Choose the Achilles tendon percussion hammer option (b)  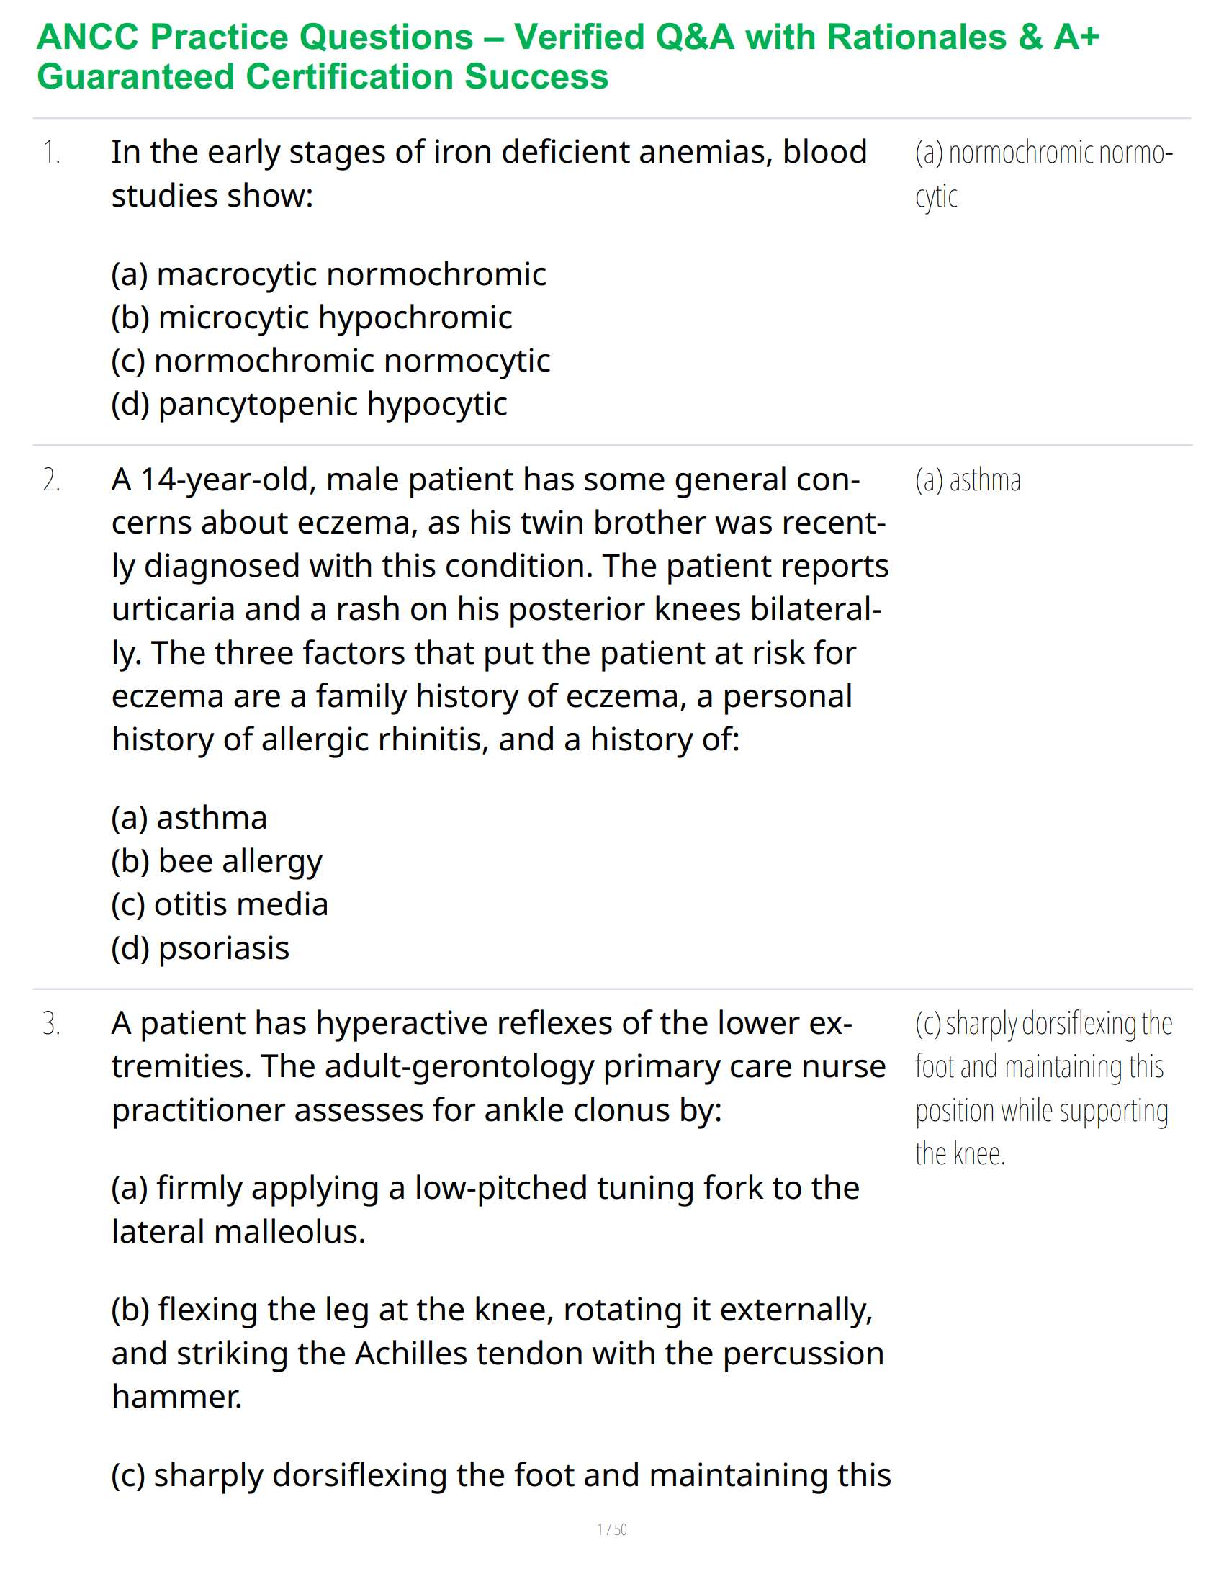coord(497,1352)
